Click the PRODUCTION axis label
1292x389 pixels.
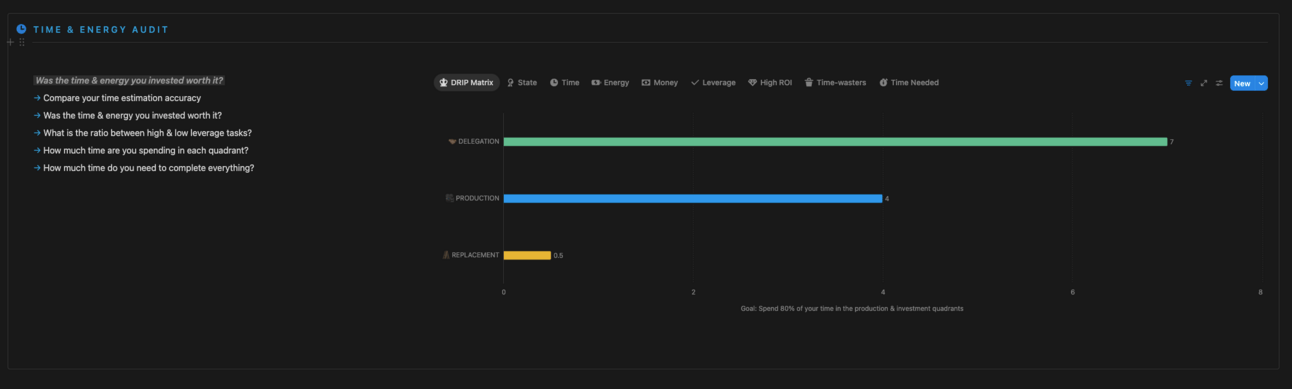[472, 198]
